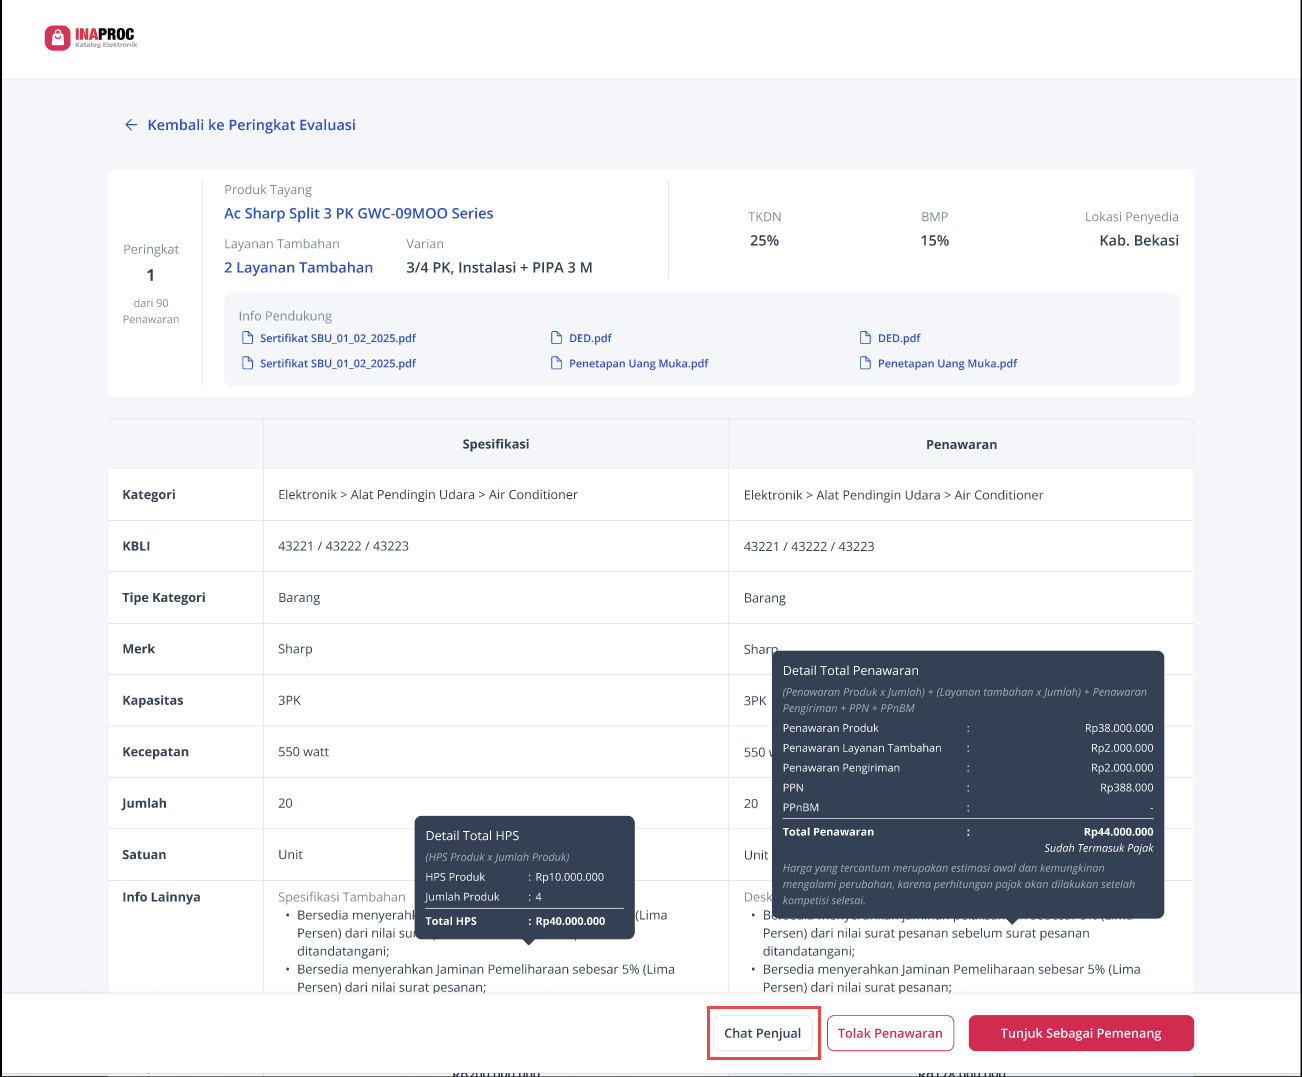
Task: Click the variant text 3/4 PK, Instalasi + PIPA 3 M
Action: 499,267
